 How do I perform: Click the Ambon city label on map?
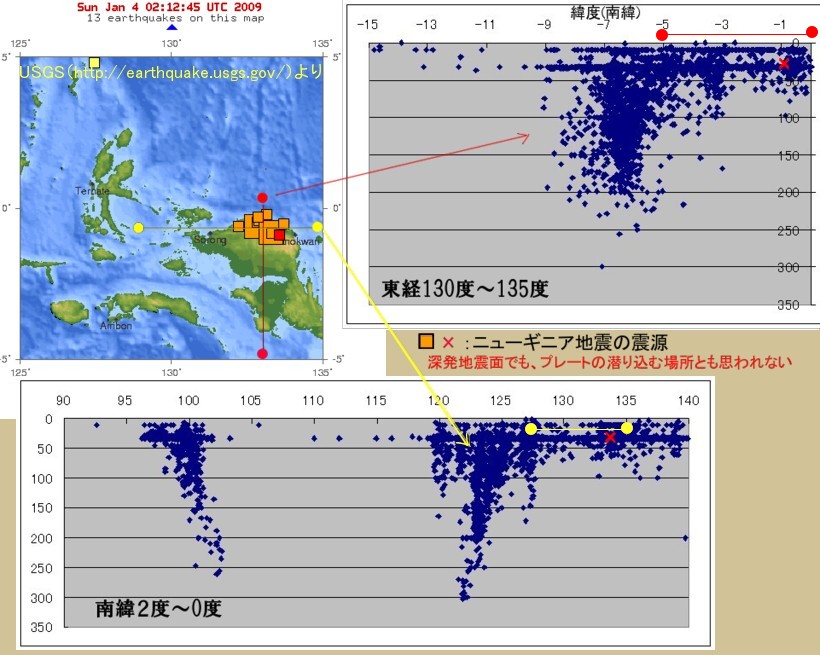coord(115,326)
